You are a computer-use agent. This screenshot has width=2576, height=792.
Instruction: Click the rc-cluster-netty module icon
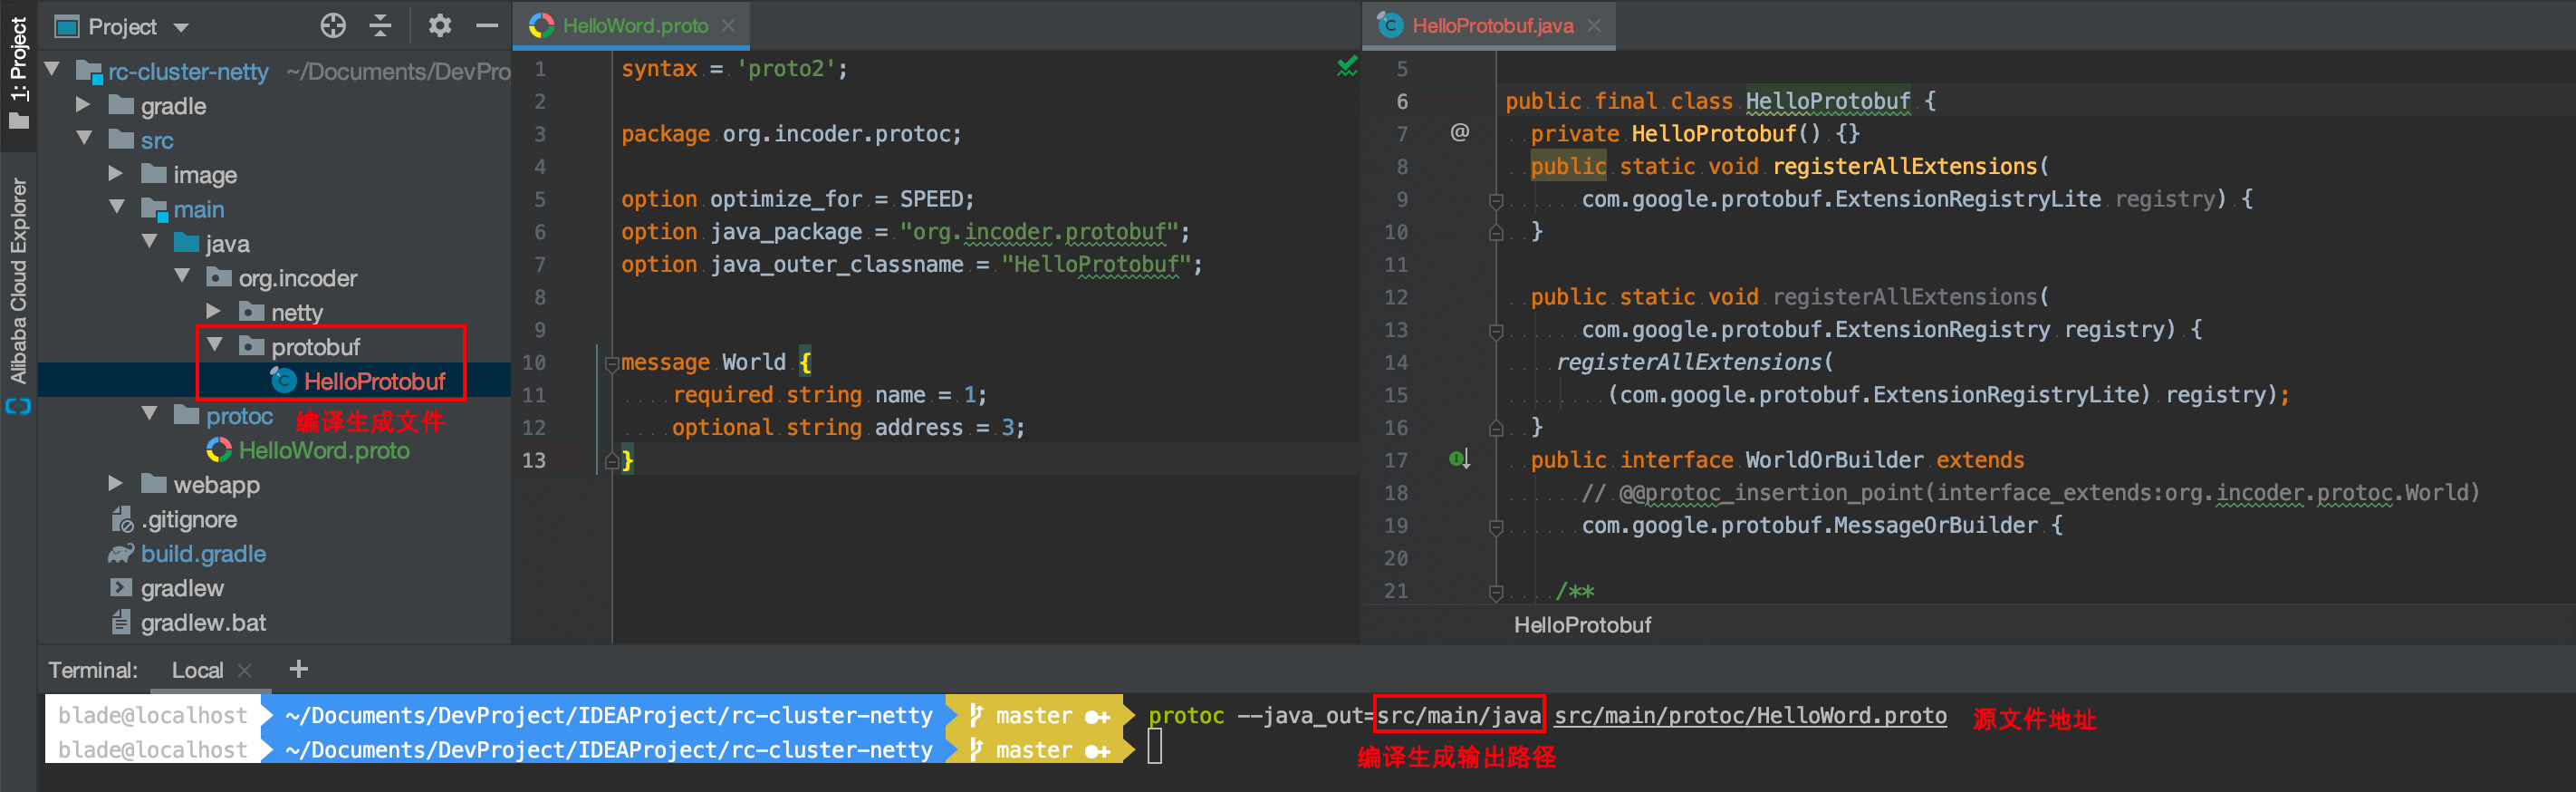click(x=90, y=71)
